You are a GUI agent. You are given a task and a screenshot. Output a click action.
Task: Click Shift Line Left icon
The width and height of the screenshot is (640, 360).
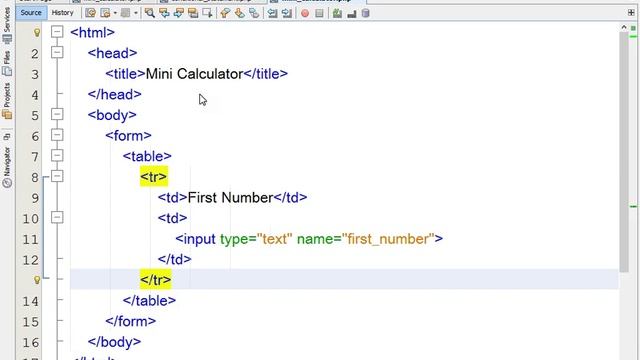tap(272, 13)
